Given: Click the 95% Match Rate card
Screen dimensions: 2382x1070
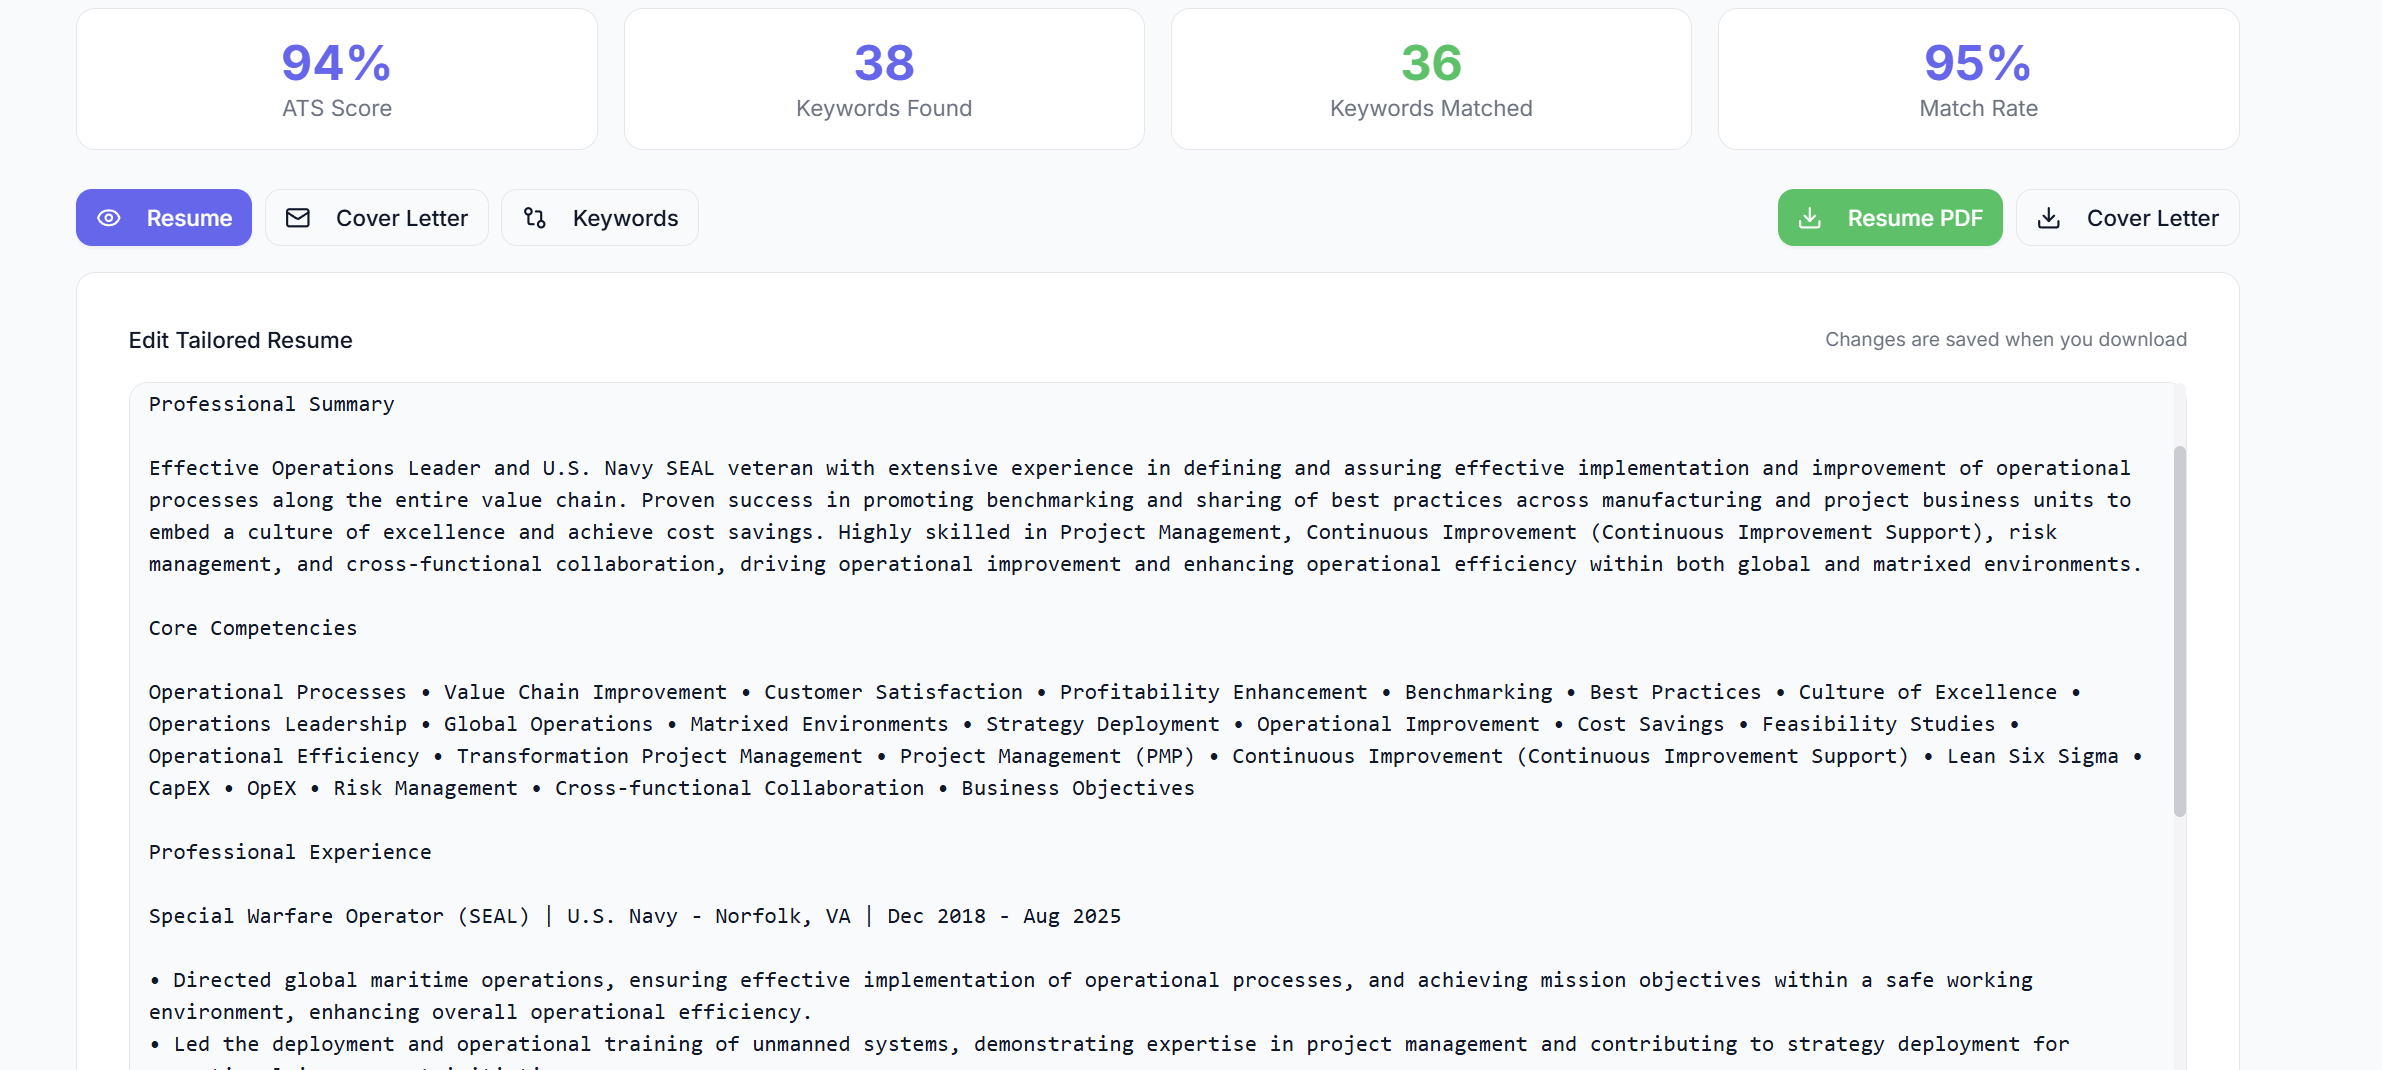Looking at the screenshot, I should point(1978,80).
